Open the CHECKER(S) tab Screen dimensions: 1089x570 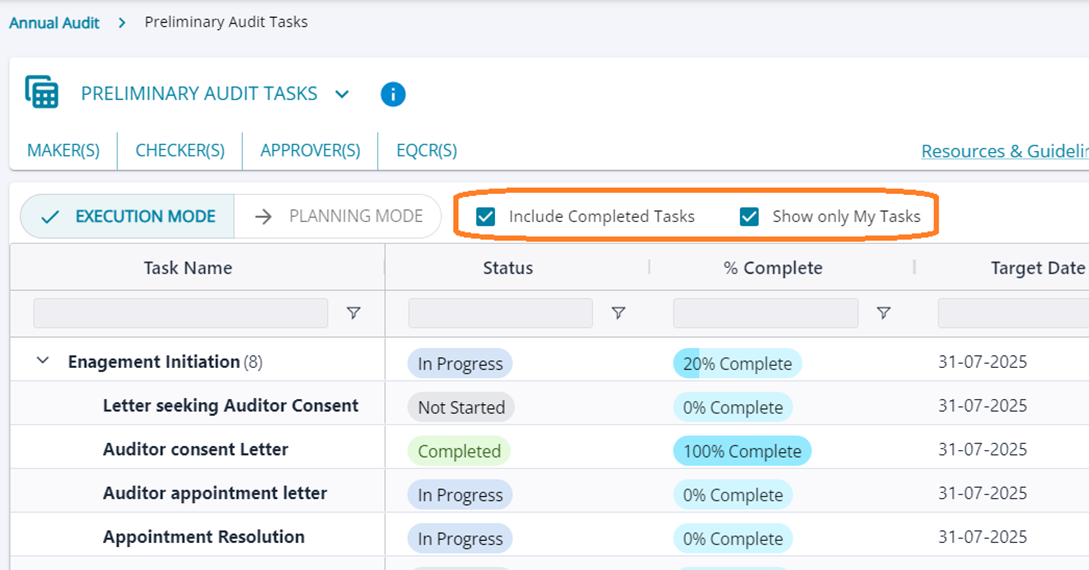pyautogui.click(x=180, y=151)
